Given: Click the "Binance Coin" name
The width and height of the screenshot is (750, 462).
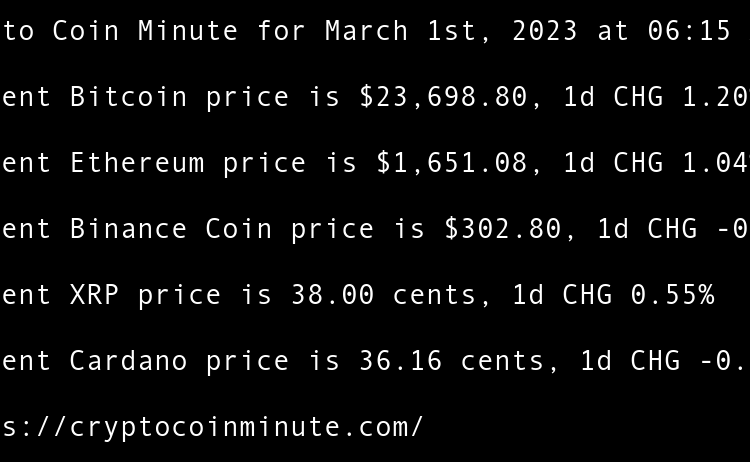Looking at the screenshot, I should point(171,229).
